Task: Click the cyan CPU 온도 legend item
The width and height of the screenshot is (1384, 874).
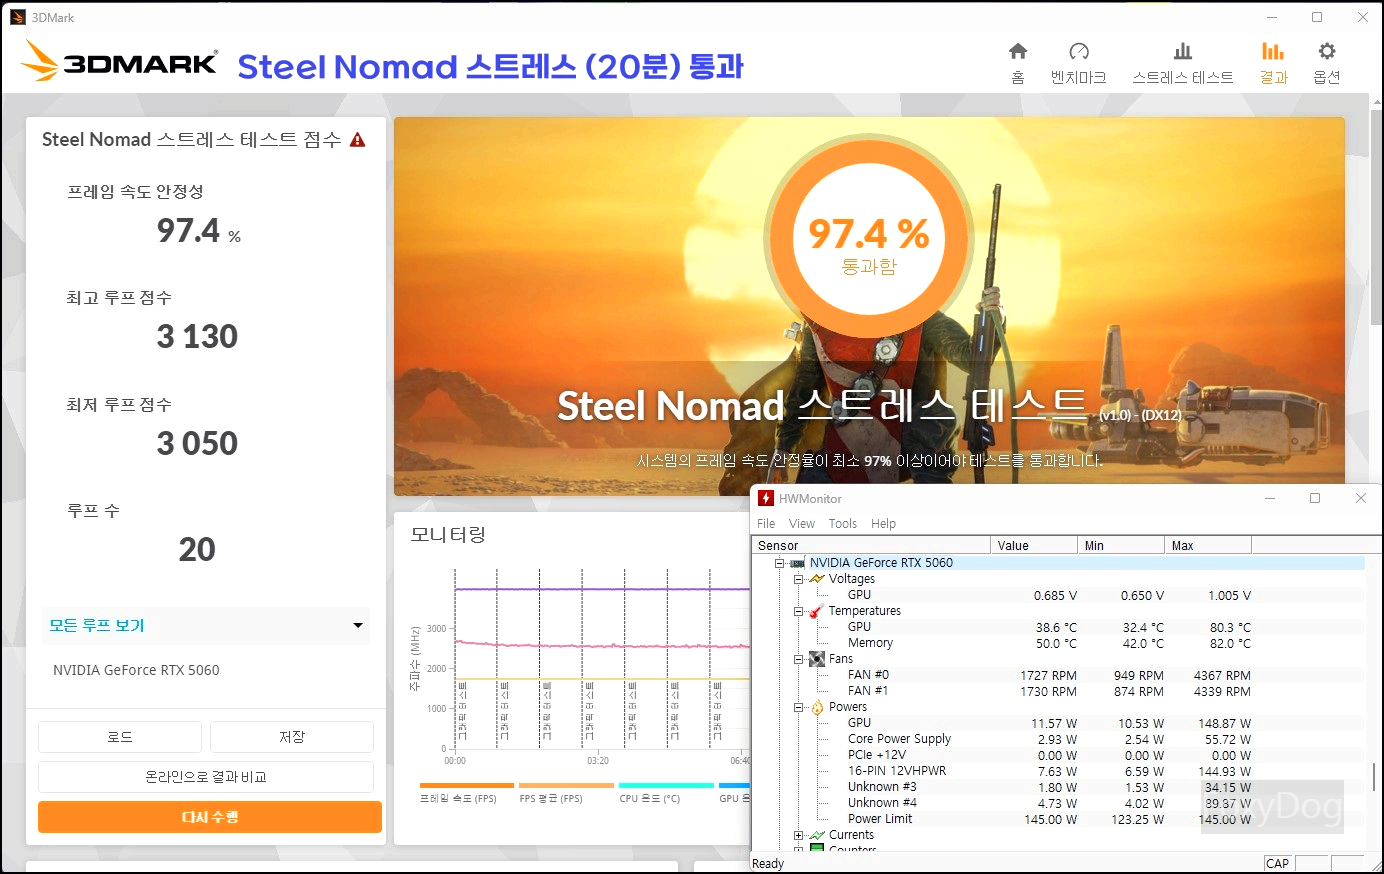Action: pos(666,793)
